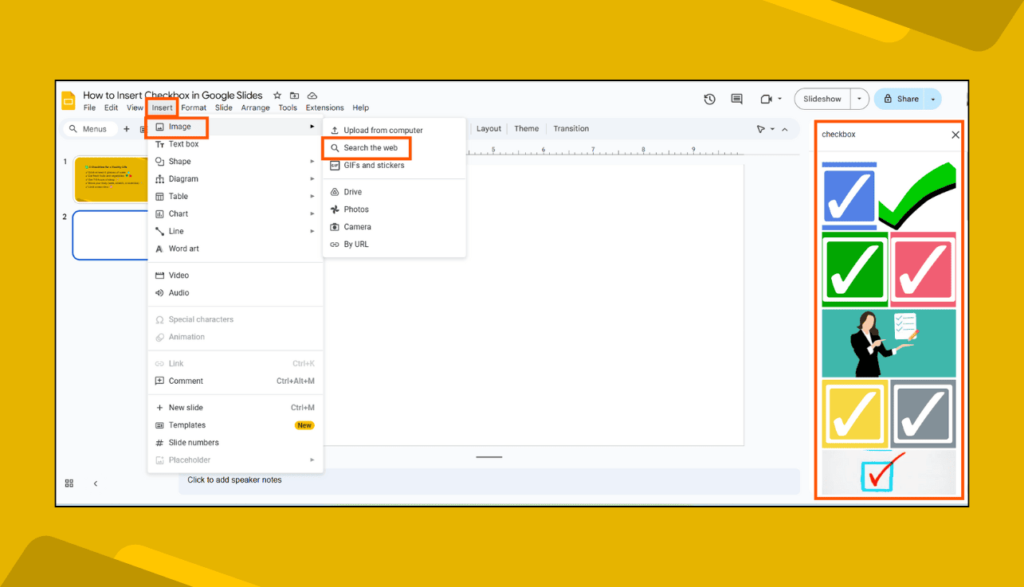The image size is (1024, 587).
Task: Select the yellow checkbox image
Action: (855, 414)
